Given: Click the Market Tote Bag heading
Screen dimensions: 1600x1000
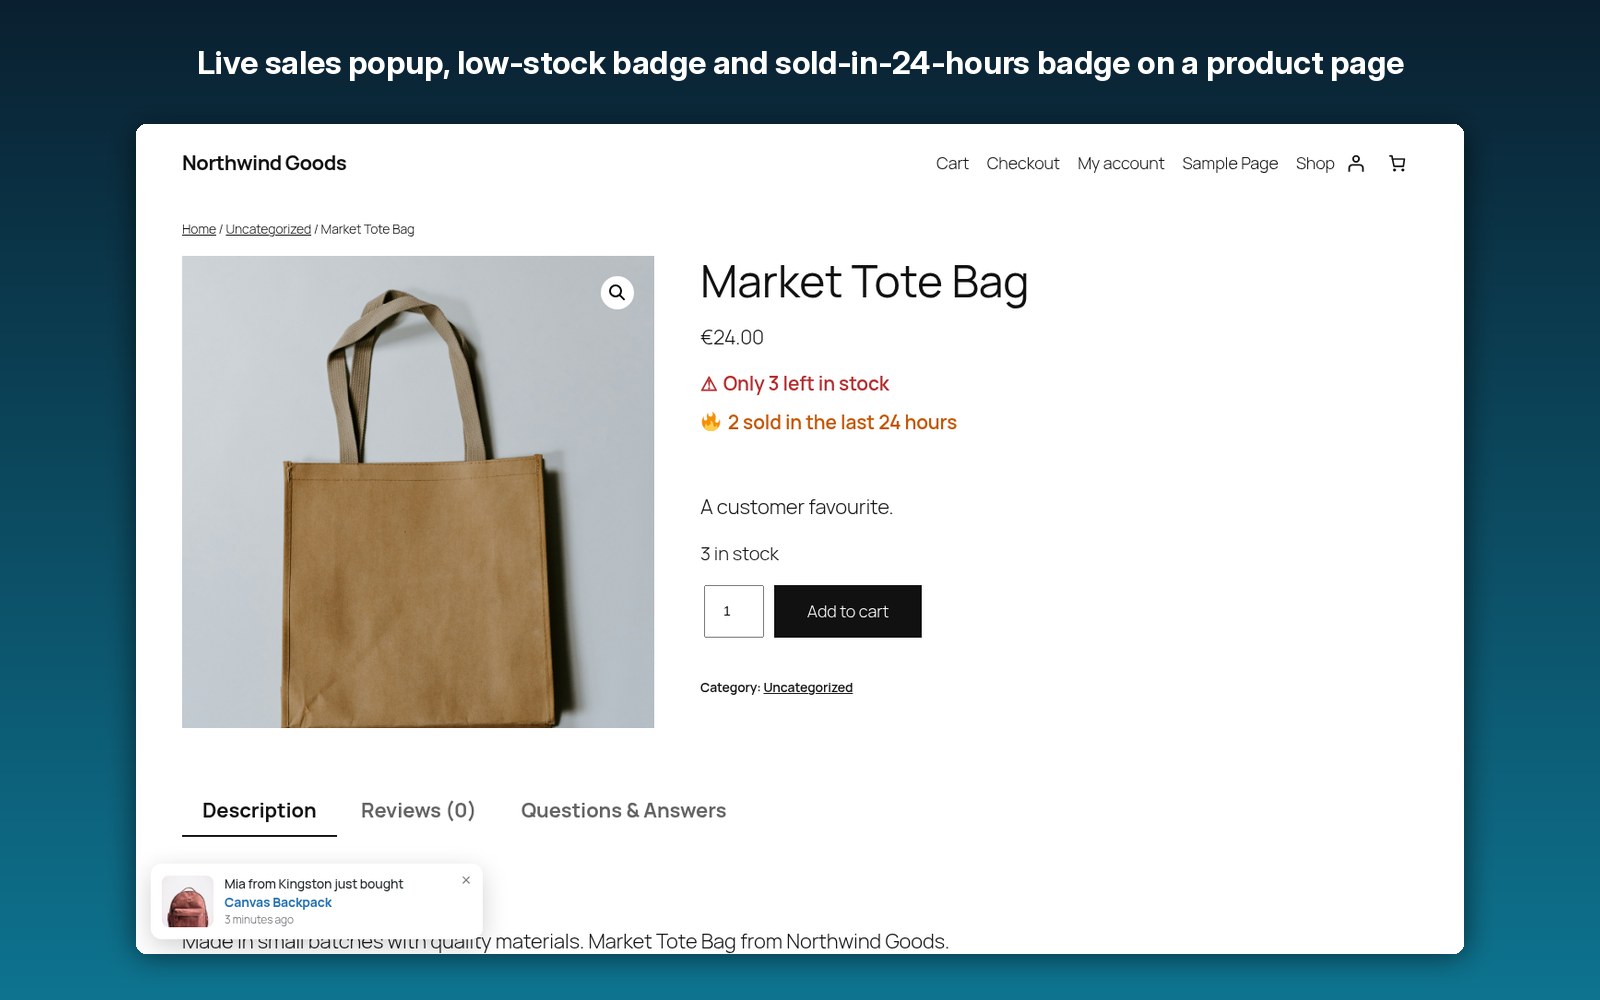Looking at the screenshot, I should [864, 282].
